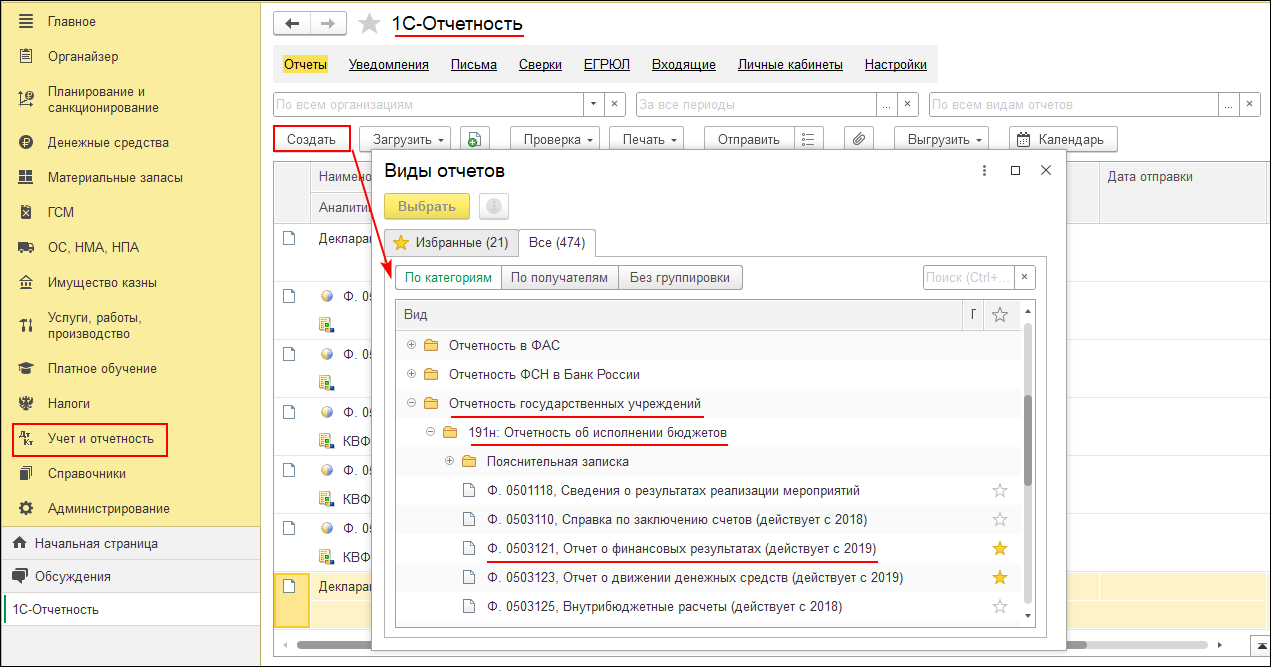Open the dialog's three-dot more menu

[x=984, y=171]
